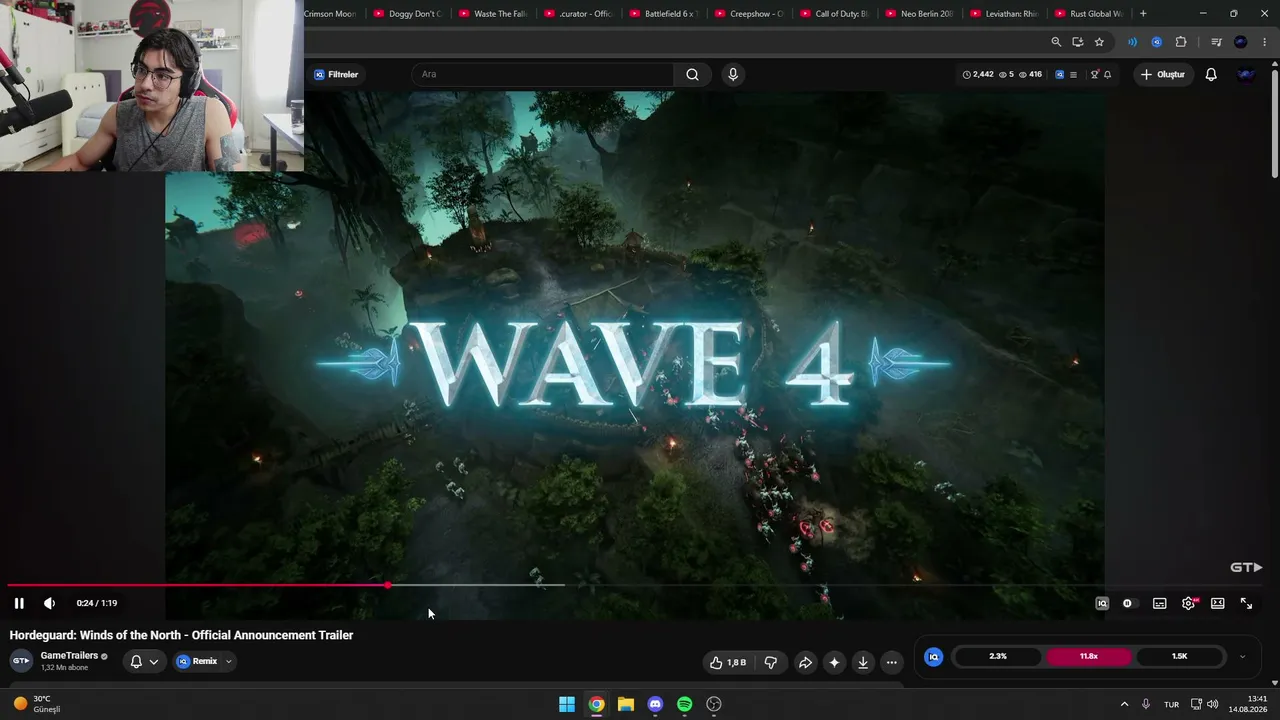Open YouTube notifications bell
The image size is (1280, 720).
click(1211, 74)
